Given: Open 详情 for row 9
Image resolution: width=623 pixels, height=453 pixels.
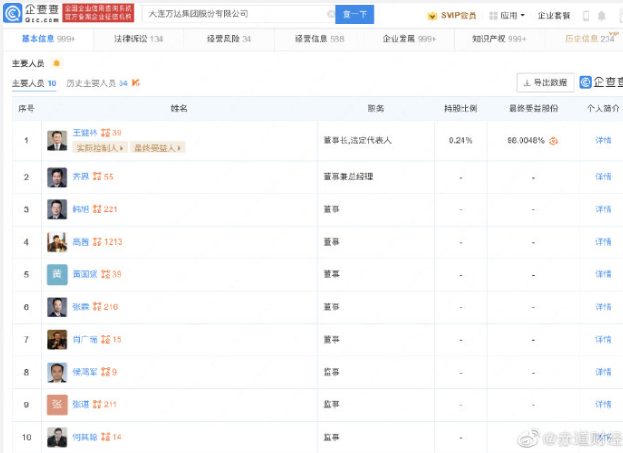Looking at the screenshot, I should [603, 405].
